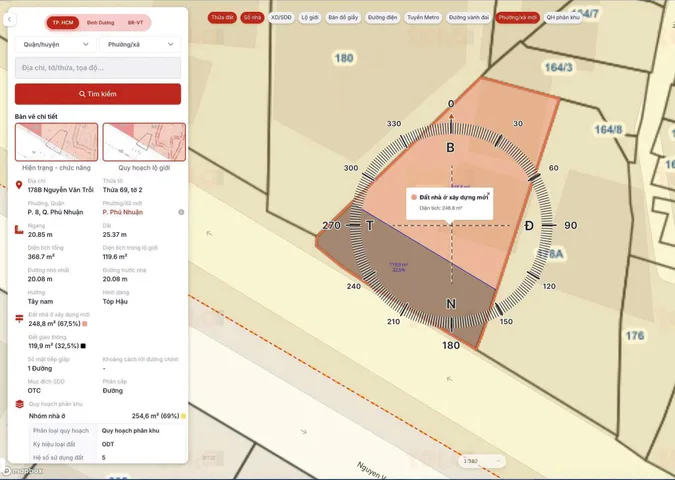The image size is (675, 480).
Task: Click the Tóp Hậu shape value
Action: click(x=115, y=301)
